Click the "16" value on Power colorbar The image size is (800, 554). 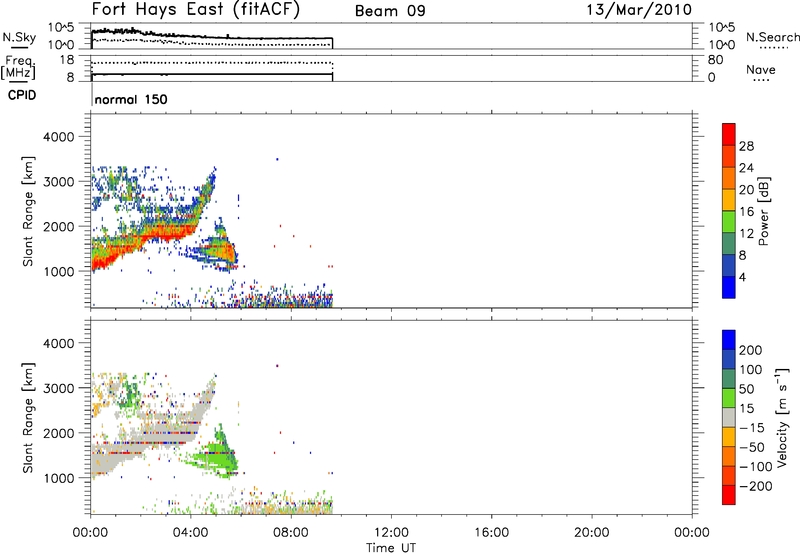click(x=746, y=212)
